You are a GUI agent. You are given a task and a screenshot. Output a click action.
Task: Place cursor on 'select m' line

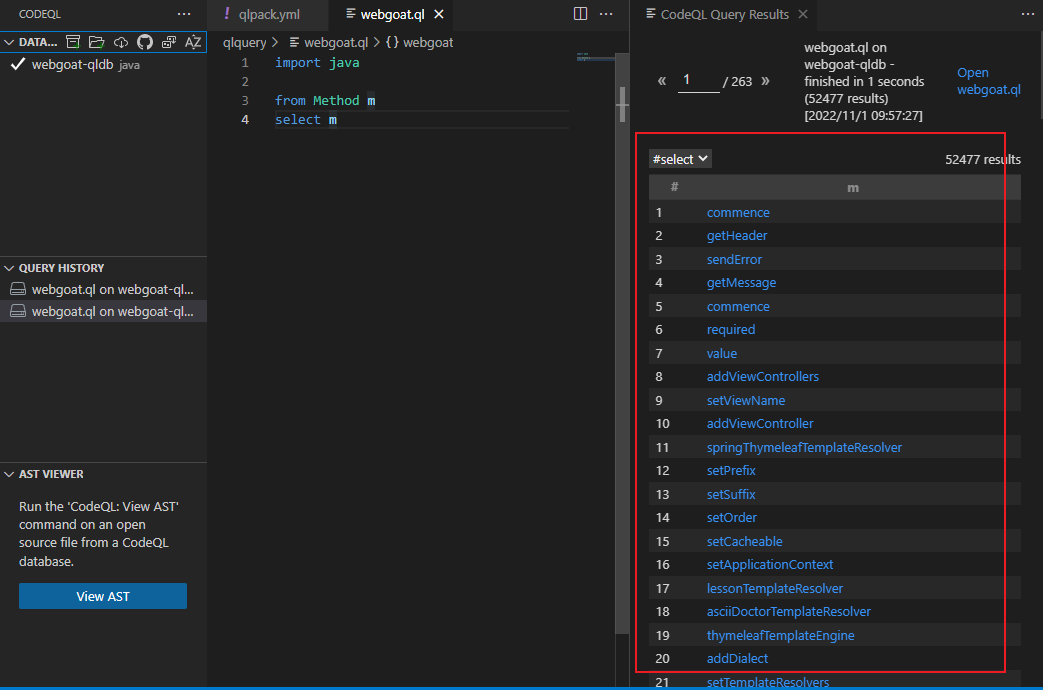306,120
